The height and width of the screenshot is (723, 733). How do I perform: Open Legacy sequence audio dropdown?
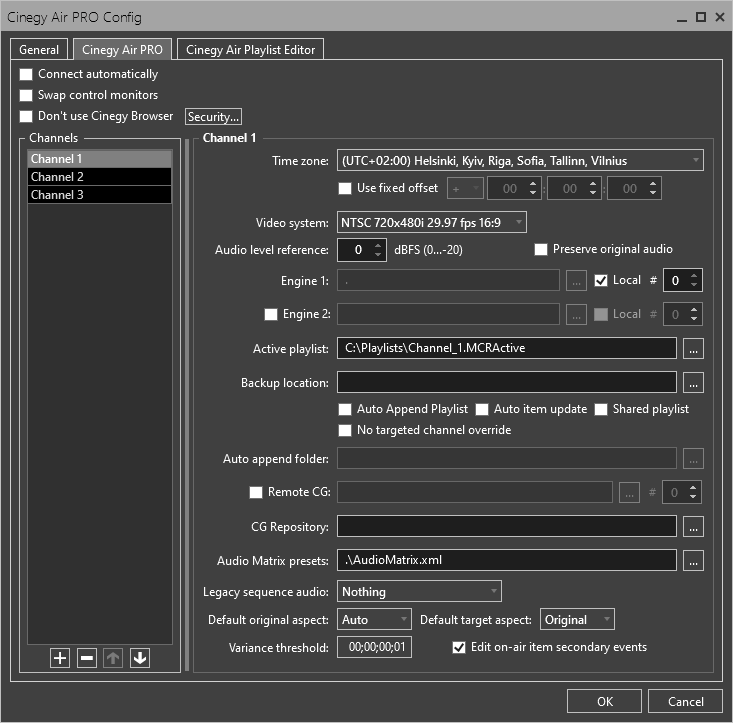(419, 592)
